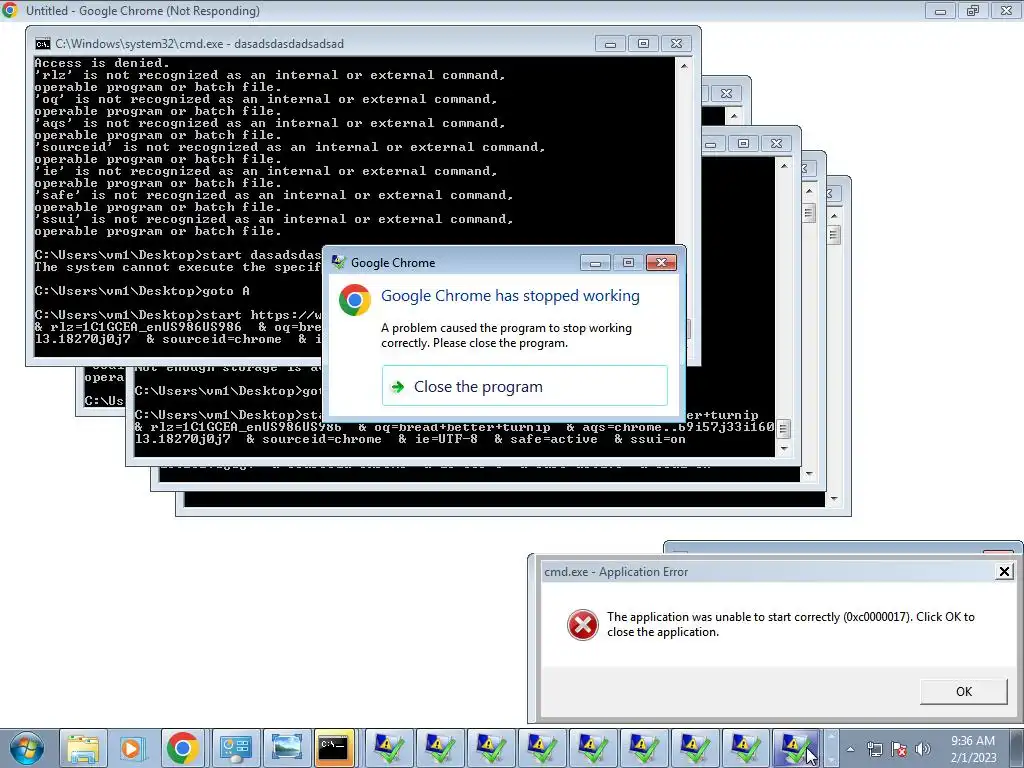This screenshot has width=1024, height=768.
Task: Click the Chrome icon in Untitled window title
Action: click(x=10, y=10)
